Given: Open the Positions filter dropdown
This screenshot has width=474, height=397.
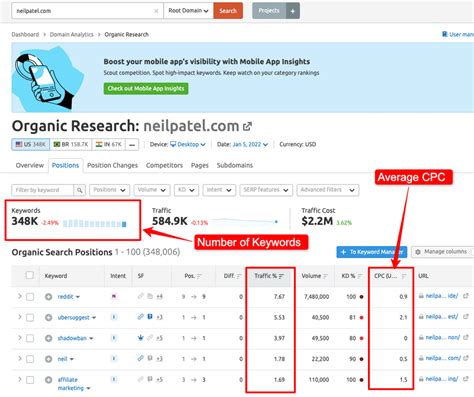Looking at the screenshot, I should coord(109,190).
